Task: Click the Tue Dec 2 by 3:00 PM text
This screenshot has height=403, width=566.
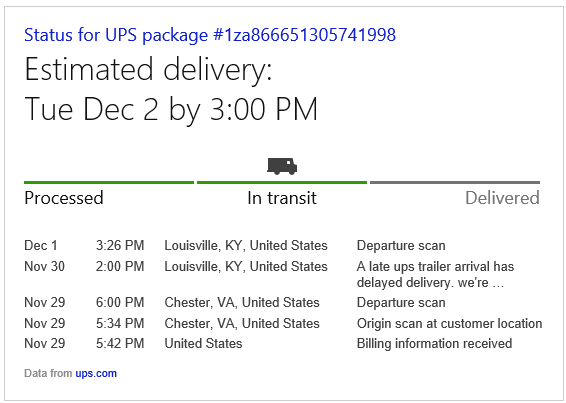Action: (x=171, y=109)
